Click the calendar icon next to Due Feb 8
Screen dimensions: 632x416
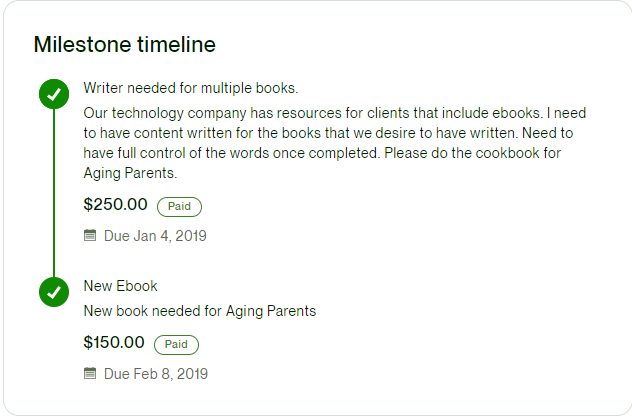[90, 374]
